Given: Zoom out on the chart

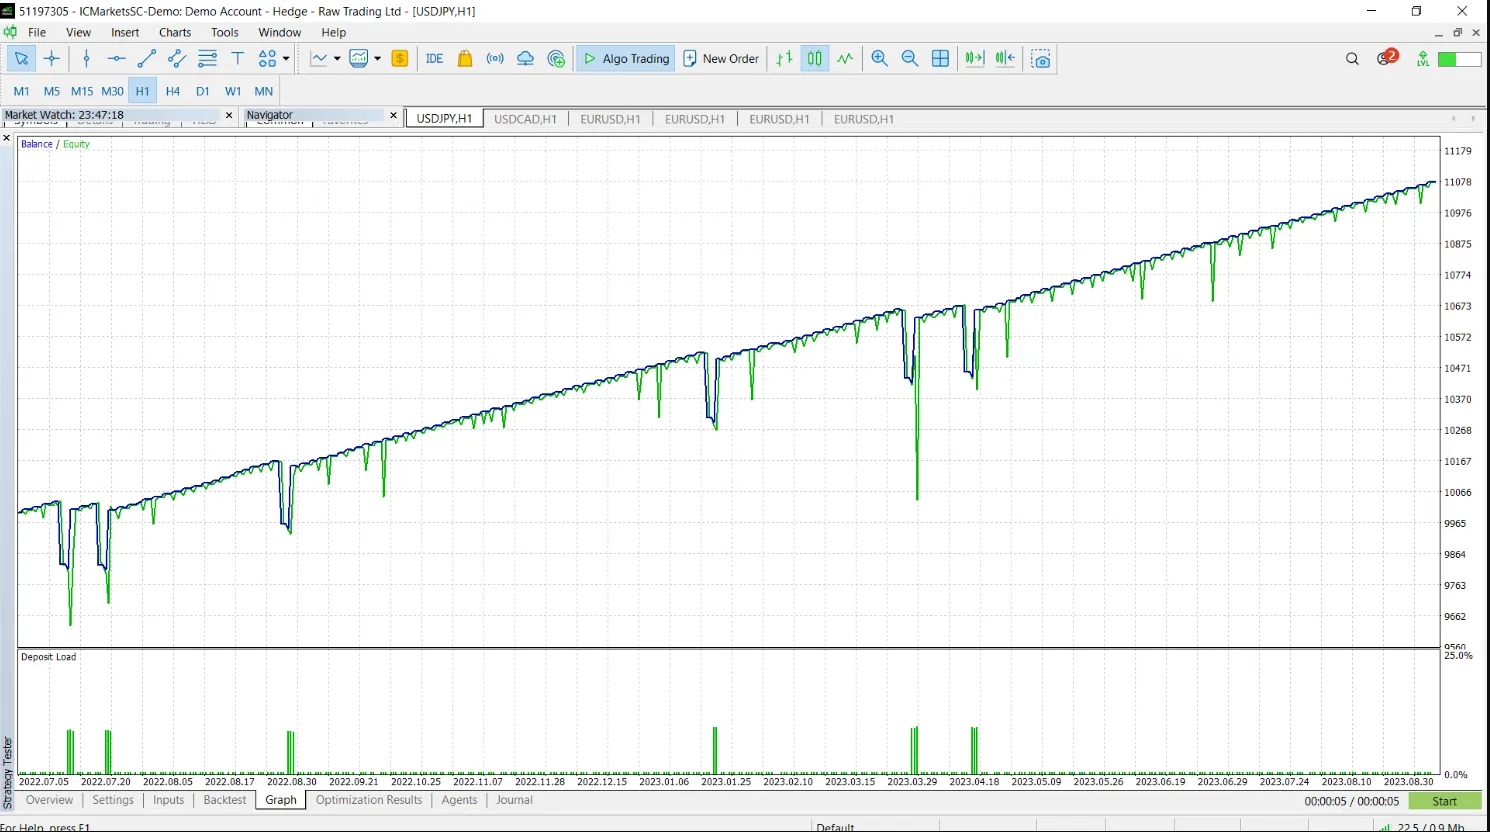Looking at the screenshot, I should [910, 59].
